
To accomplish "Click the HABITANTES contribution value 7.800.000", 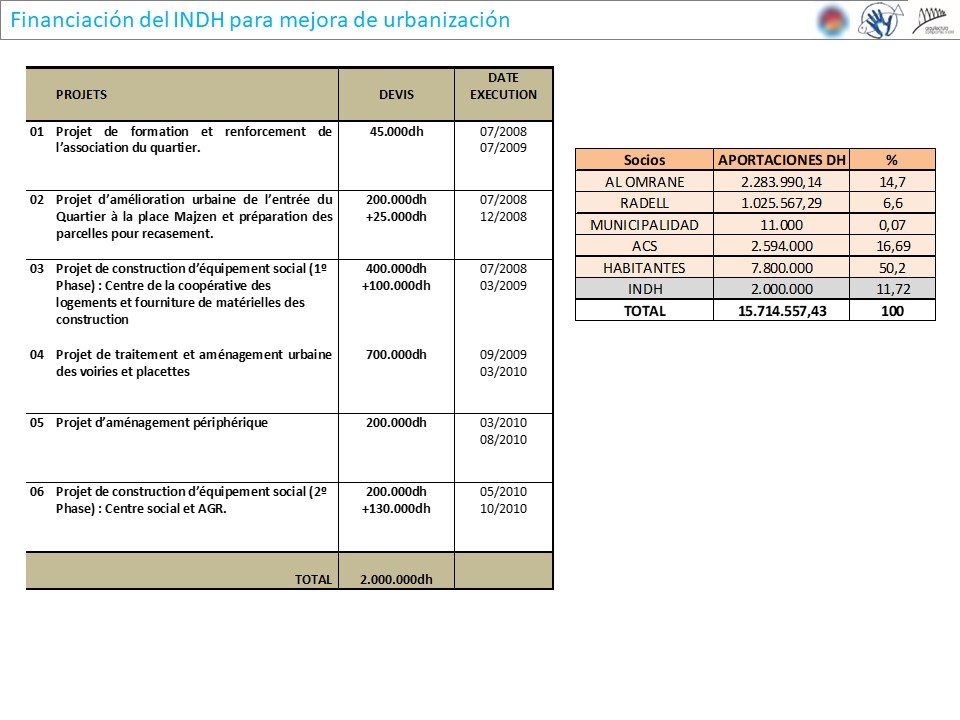I will tap(781, 268).
